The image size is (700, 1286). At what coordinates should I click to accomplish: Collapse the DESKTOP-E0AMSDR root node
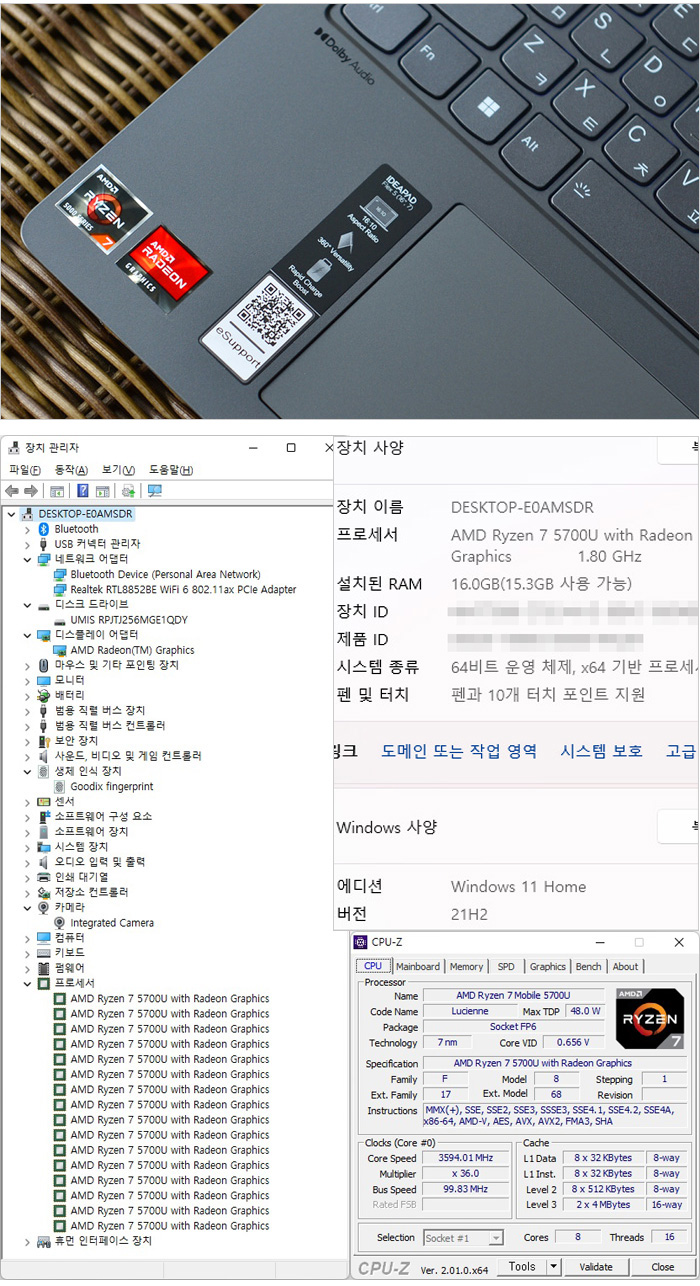click(11, 514)
